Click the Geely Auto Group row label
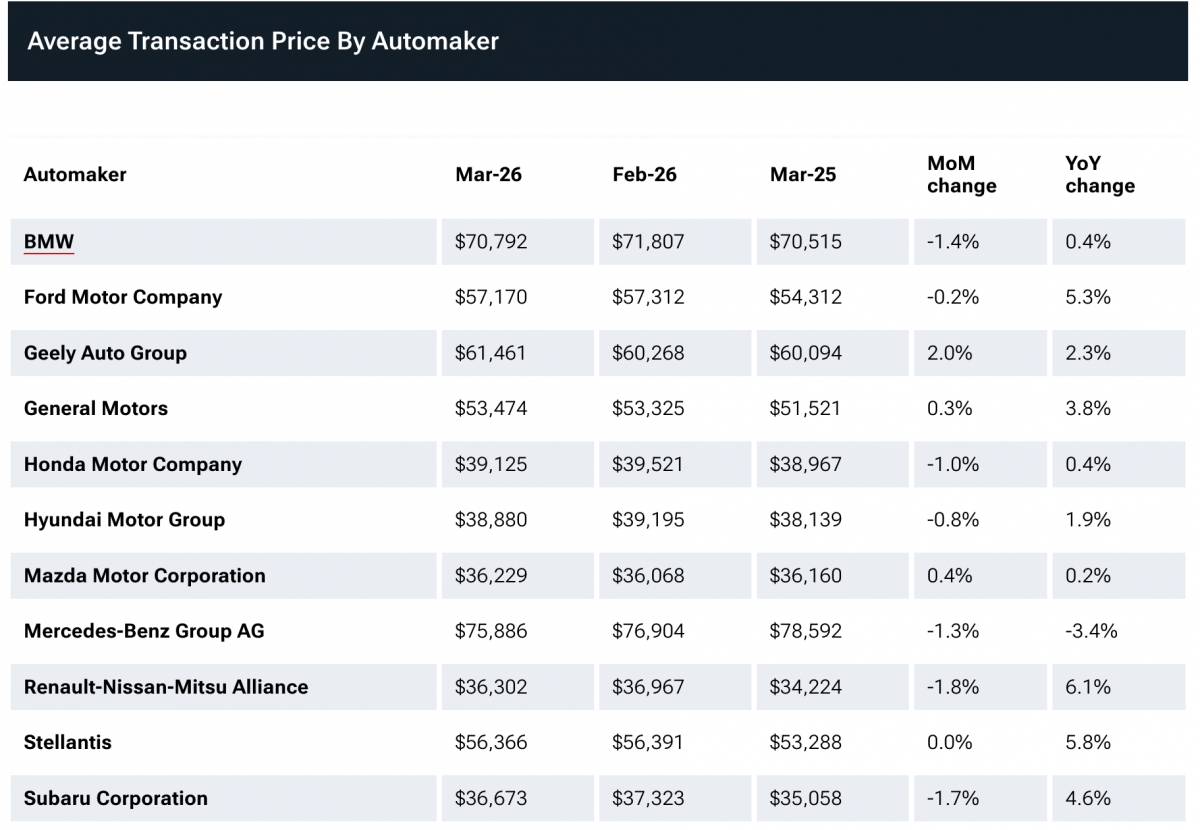The width and height of the screenshot is (1200, 830). pyautogui.click(x=105, y=353)
